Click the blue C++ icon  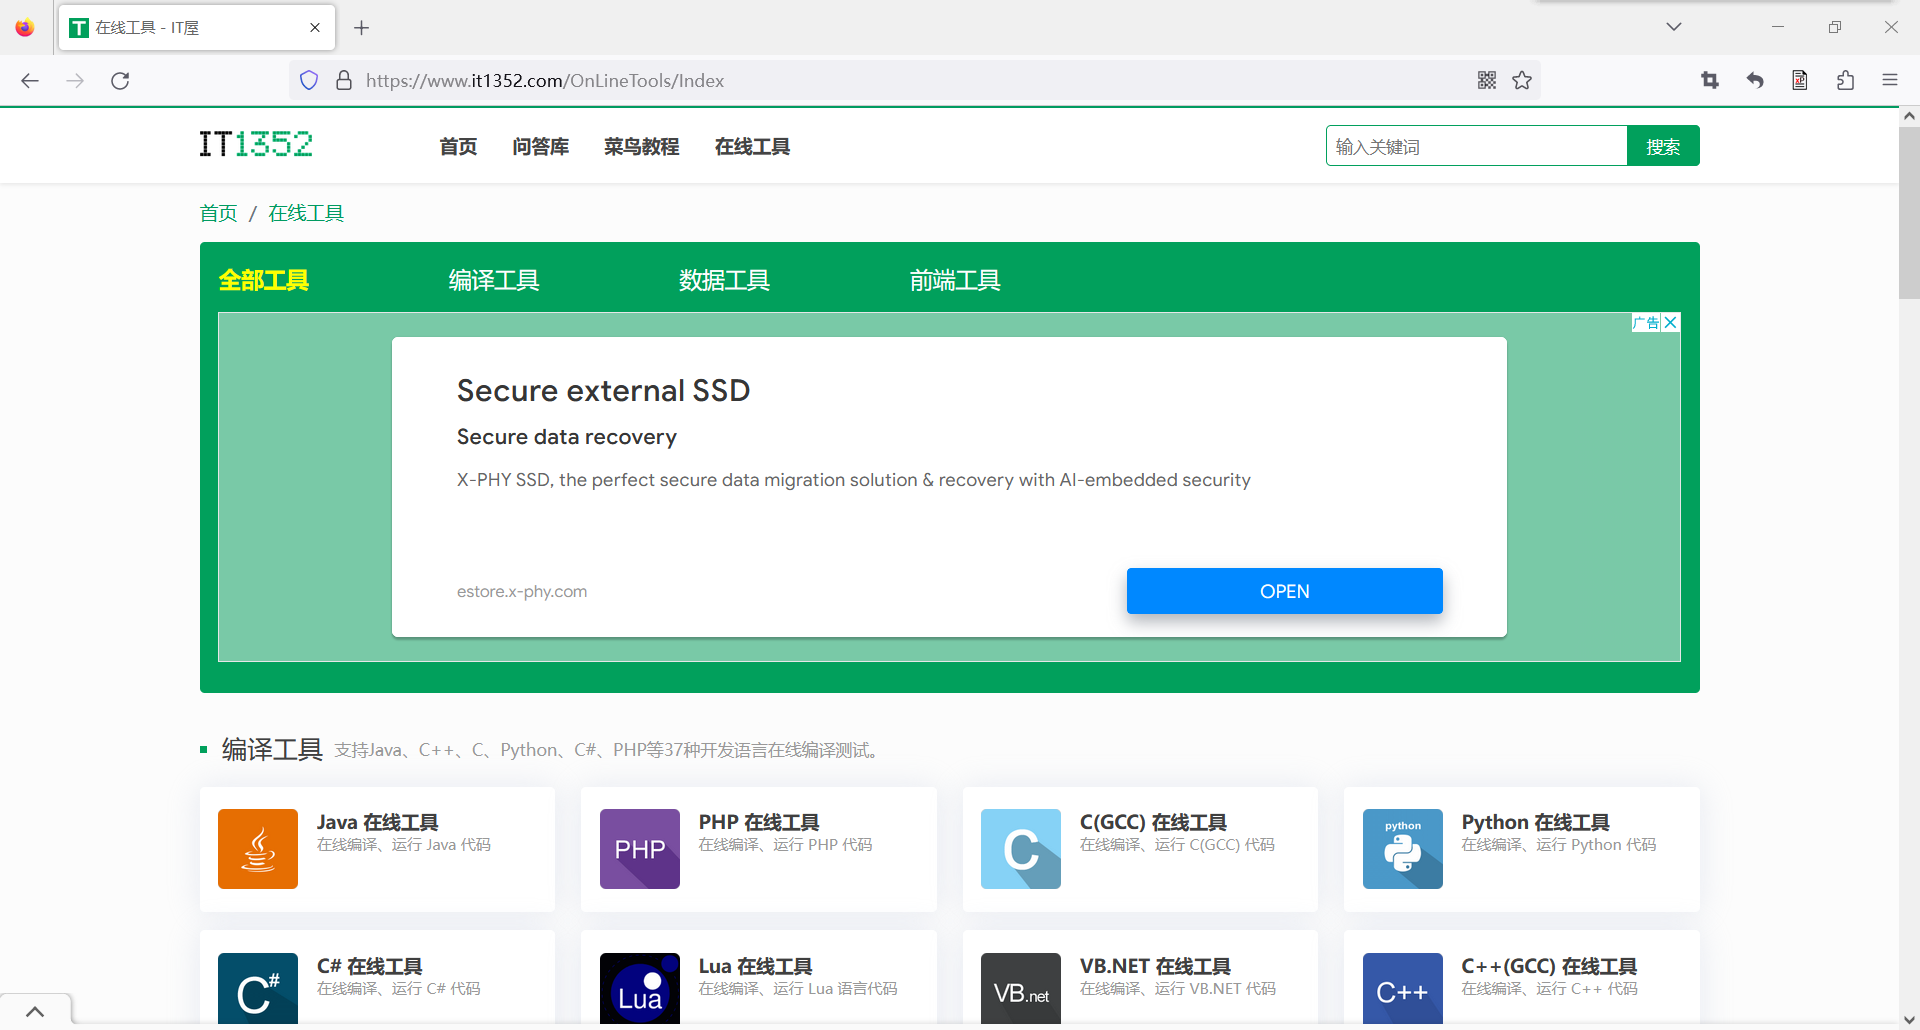pyautogui.click(x=1403, y=988)
